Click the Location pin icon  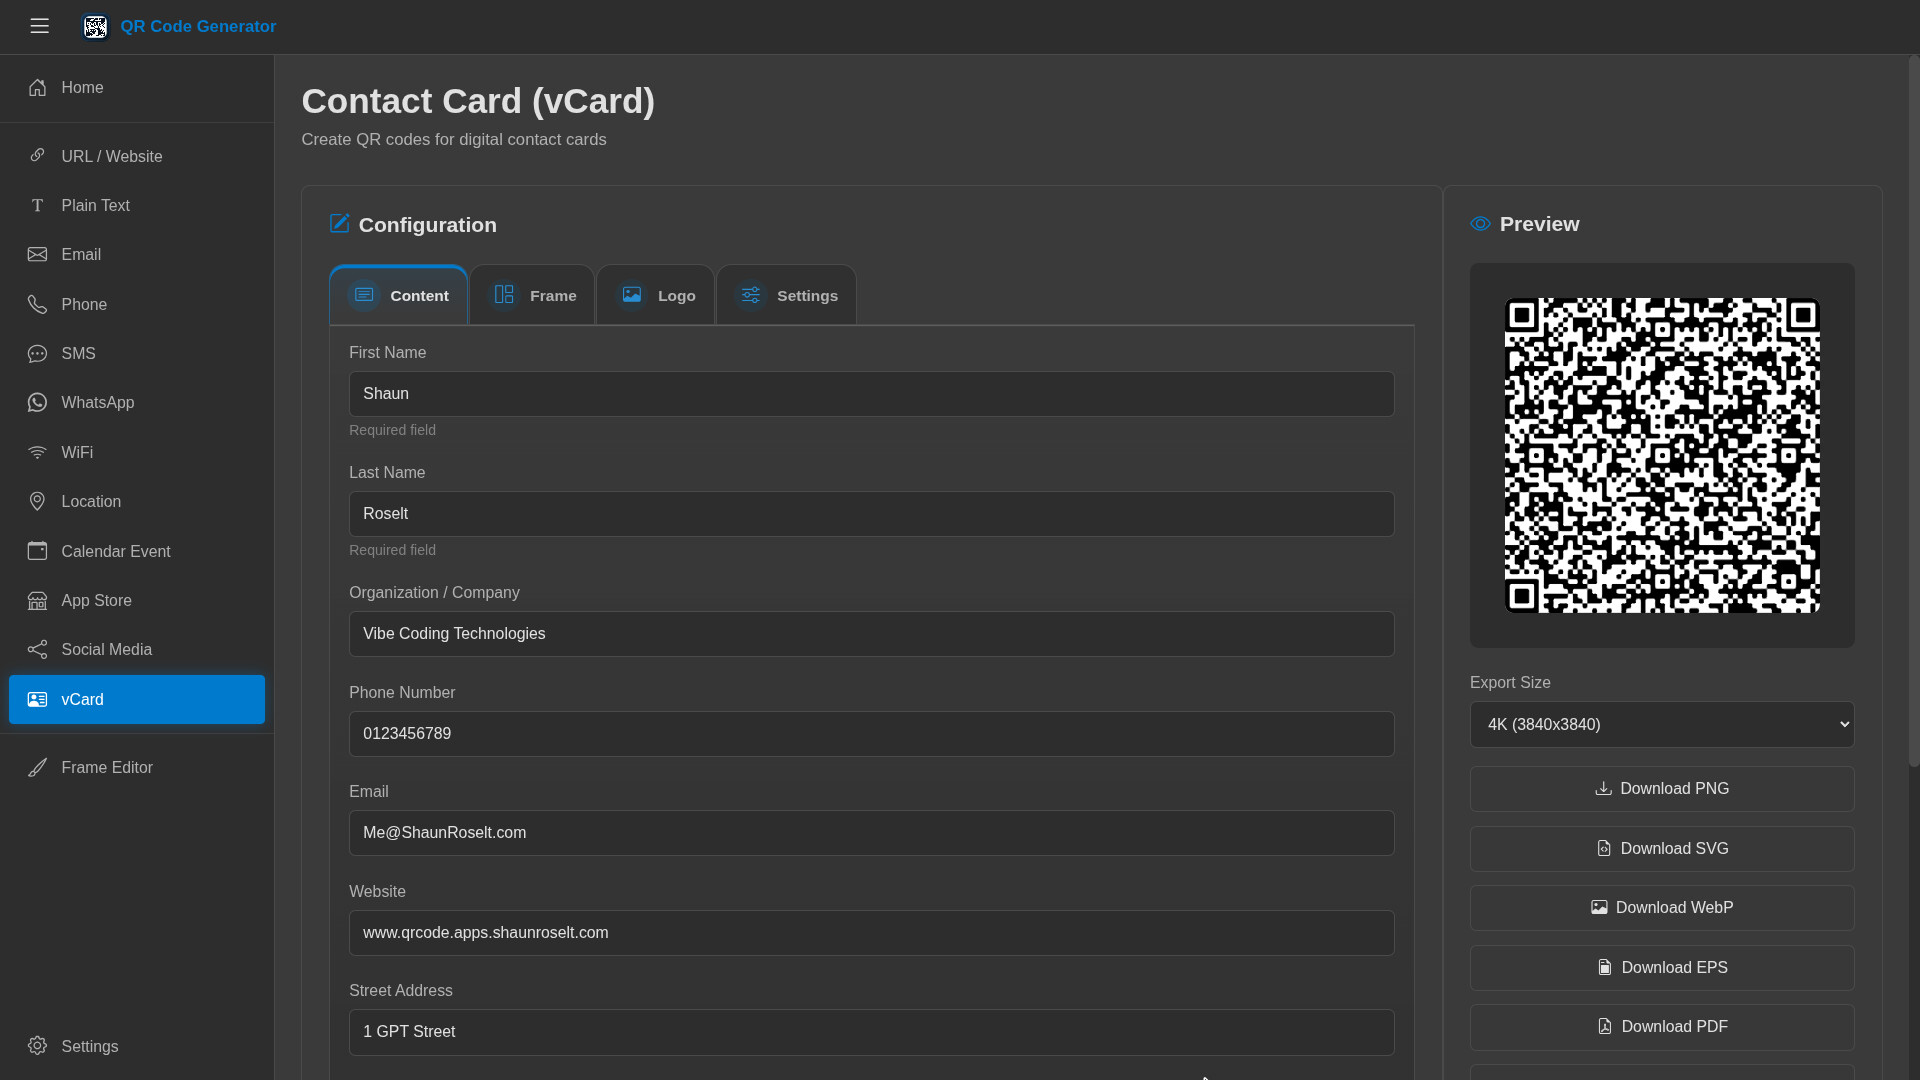[37, 501]
